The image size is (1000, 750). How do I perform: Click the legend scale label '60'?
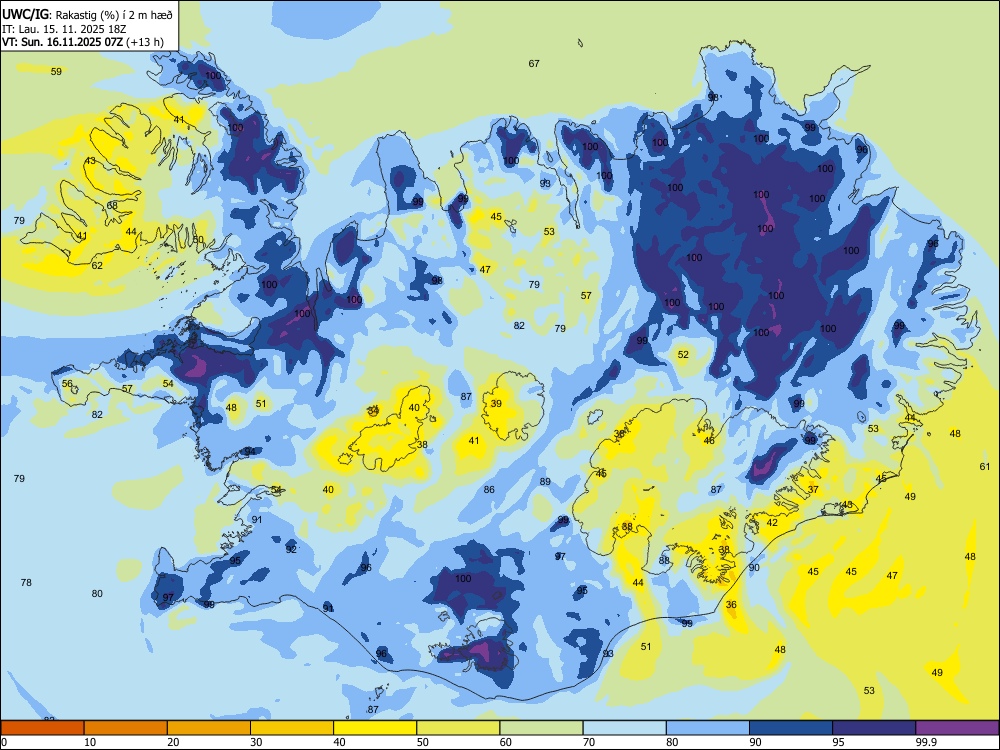506,742
